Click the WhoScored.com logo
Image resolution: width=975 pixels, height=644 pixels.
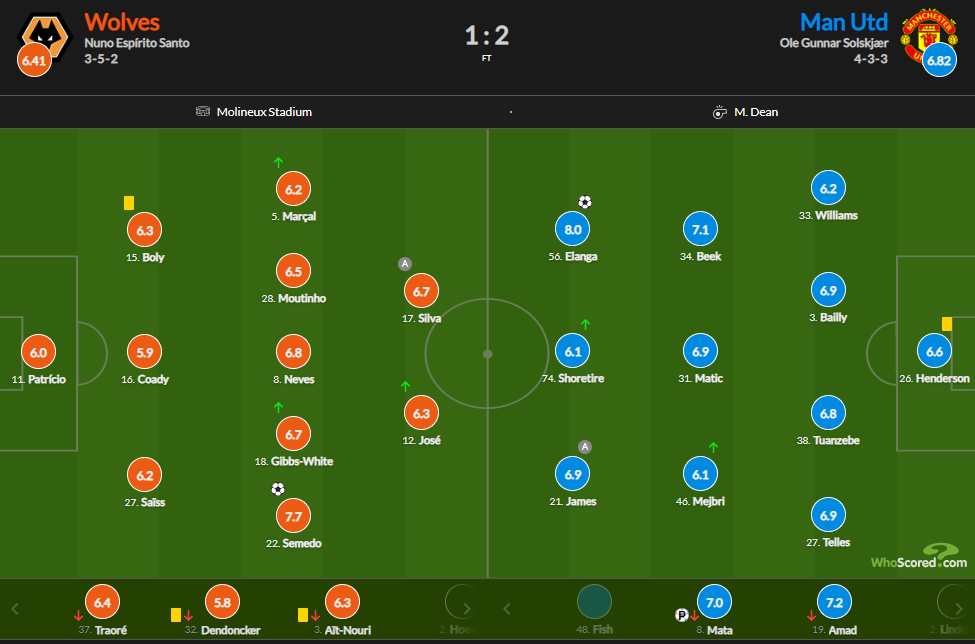(x=918, y=556)
